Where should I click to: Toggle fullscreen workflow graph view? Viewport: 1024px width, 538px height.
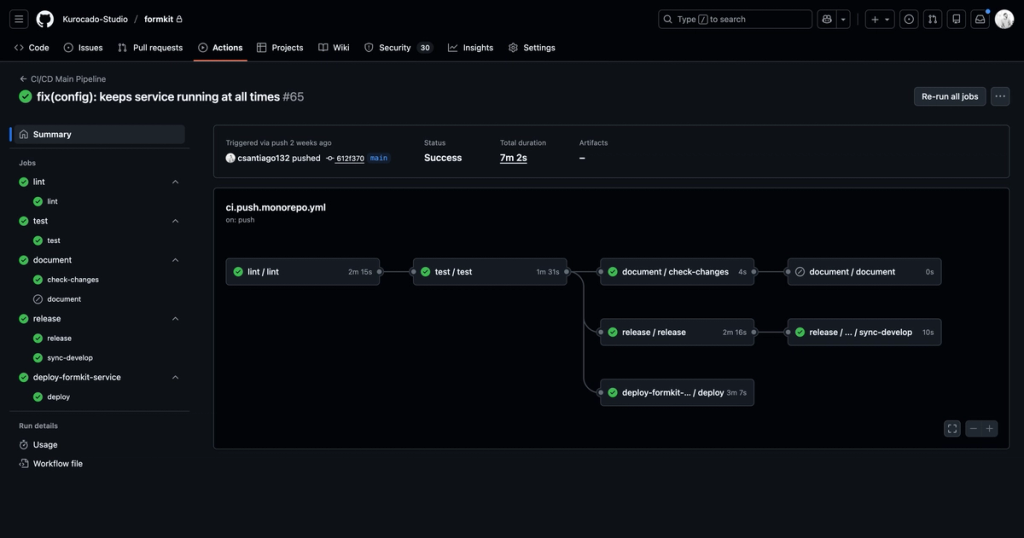(952, 429)
